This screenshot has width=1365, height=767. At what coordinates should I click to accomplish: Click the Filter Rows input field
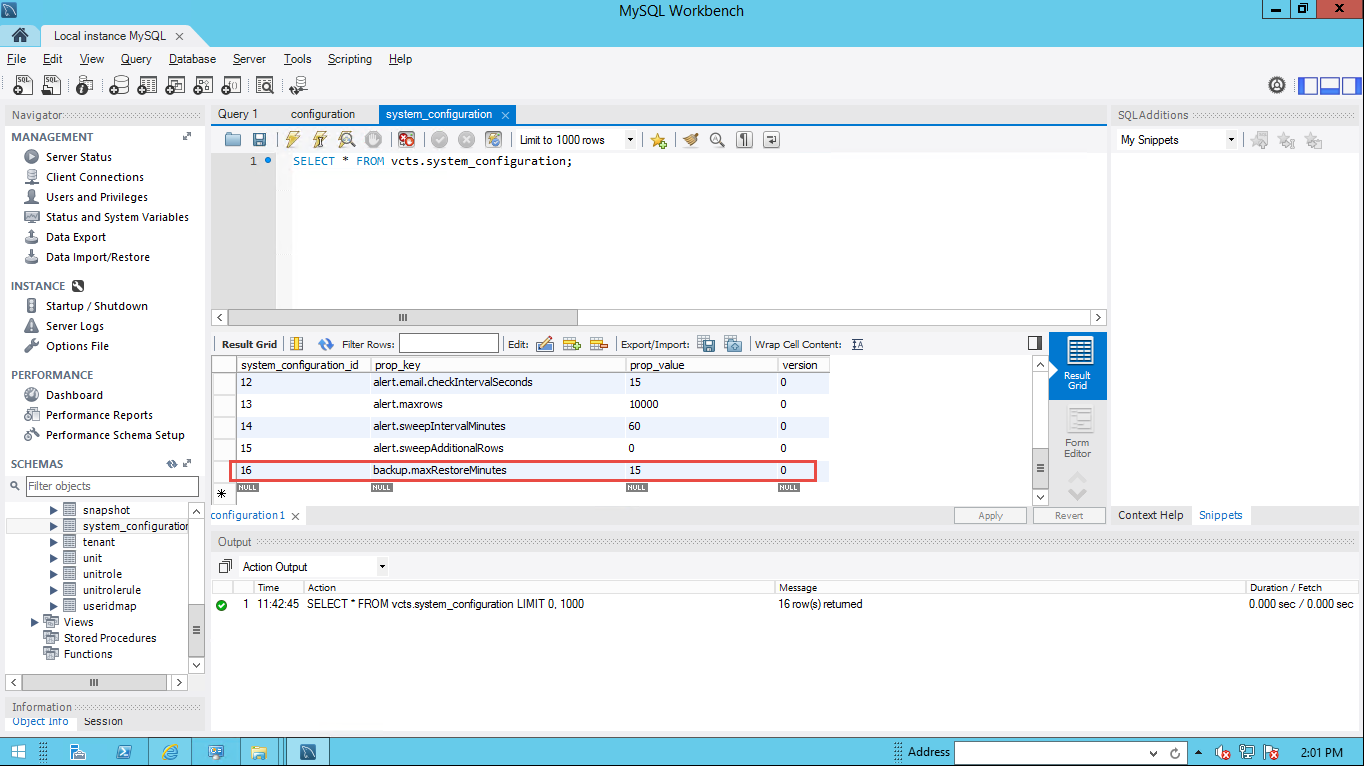click(448, 344)
